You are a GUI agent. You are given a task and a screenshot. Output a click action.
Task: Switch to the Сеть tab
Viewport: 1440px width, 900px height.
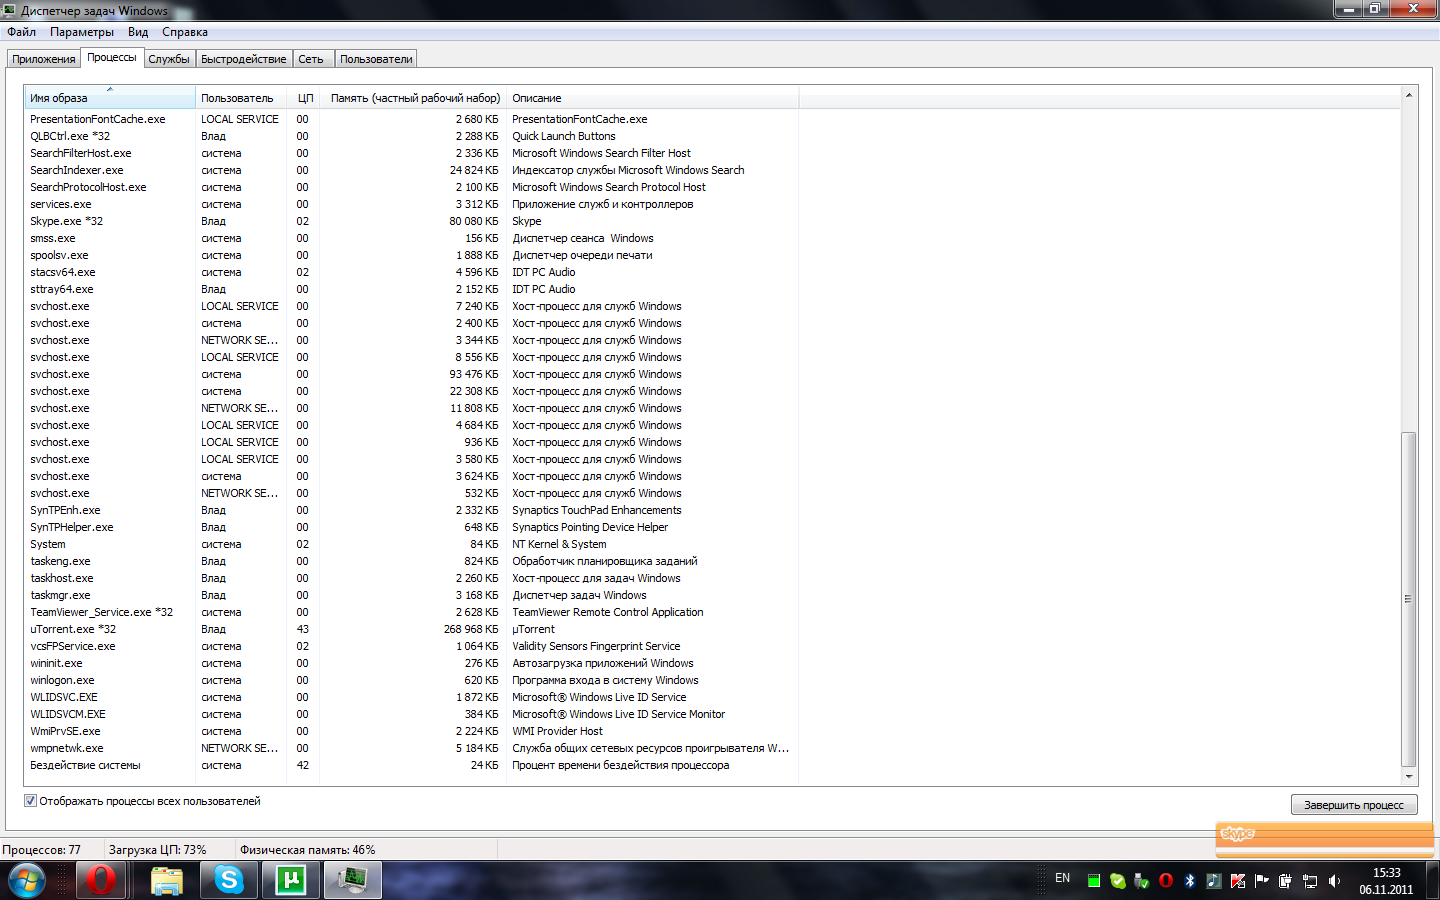[311, 59]
